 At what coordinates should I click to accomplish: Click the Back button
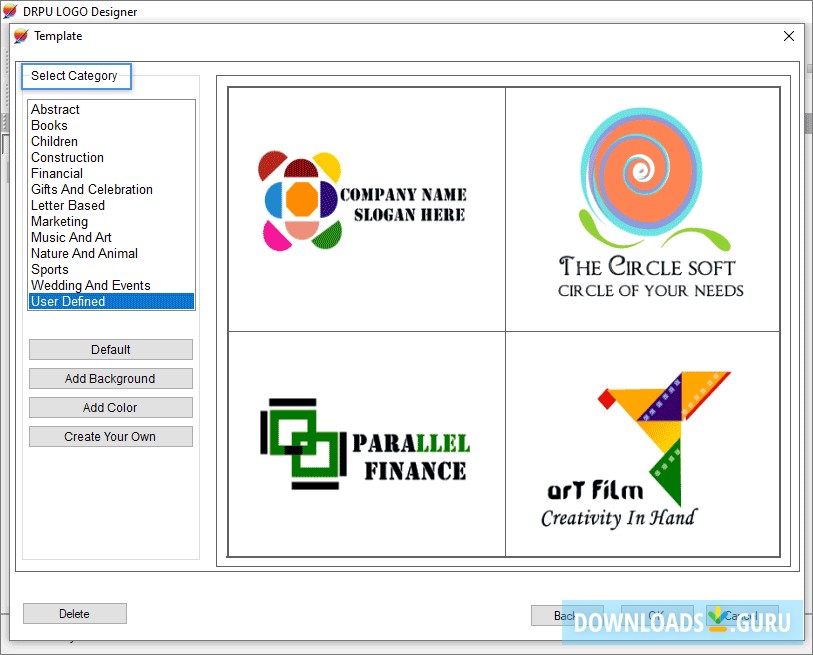coord(568,615)
